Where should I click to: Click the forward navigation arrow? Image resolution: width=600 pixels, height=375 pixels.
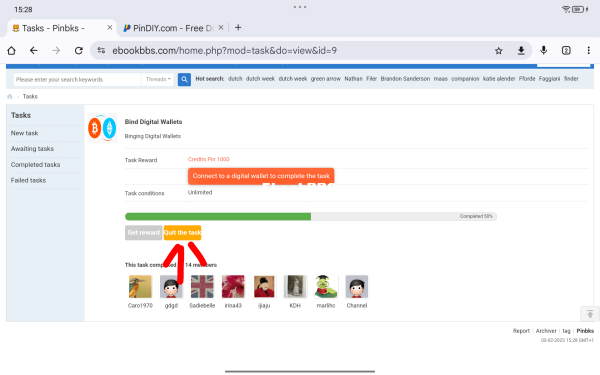tap(56, 51)
